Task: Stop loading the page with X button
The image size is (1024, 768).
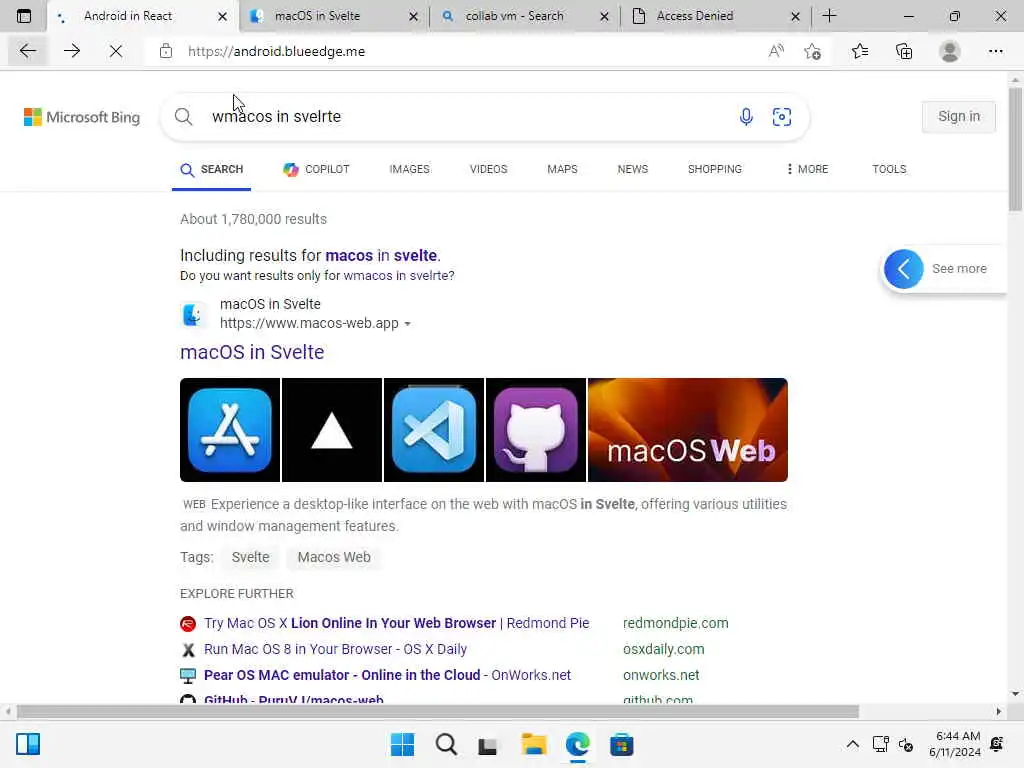Action: tap(116, 51)
